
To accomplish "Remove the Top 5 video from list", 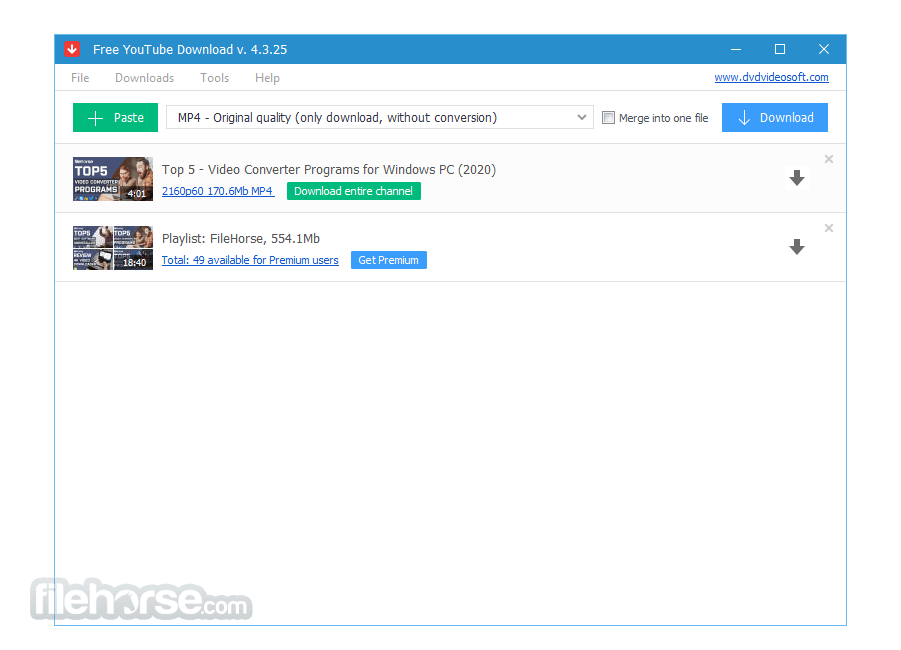I will (829, 159).
